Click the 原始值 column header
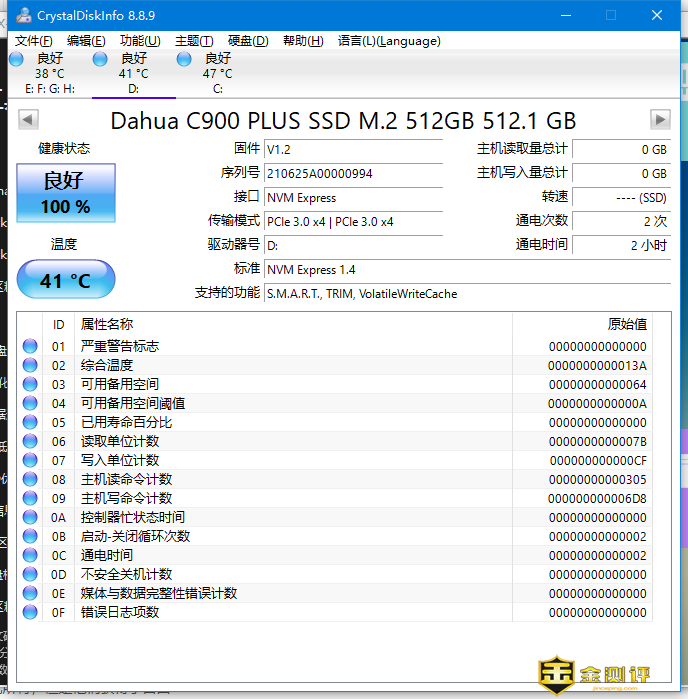 (x=627, y=324)
